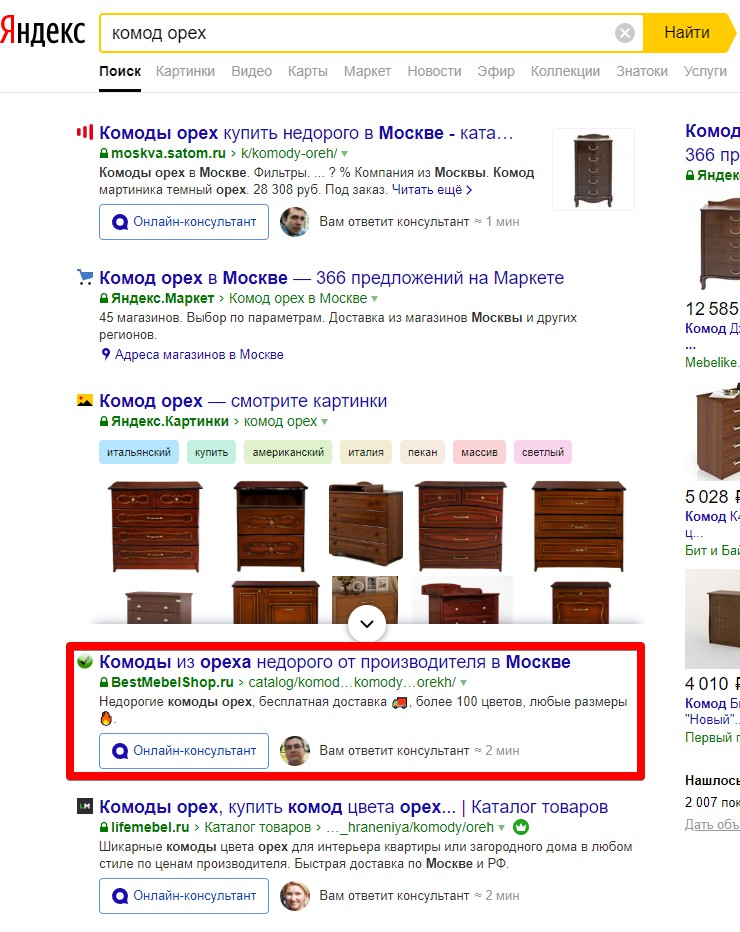The width and height of the screenshot is (740, 932).
Task: Open the Услуги tab
Action: (705, 71)
